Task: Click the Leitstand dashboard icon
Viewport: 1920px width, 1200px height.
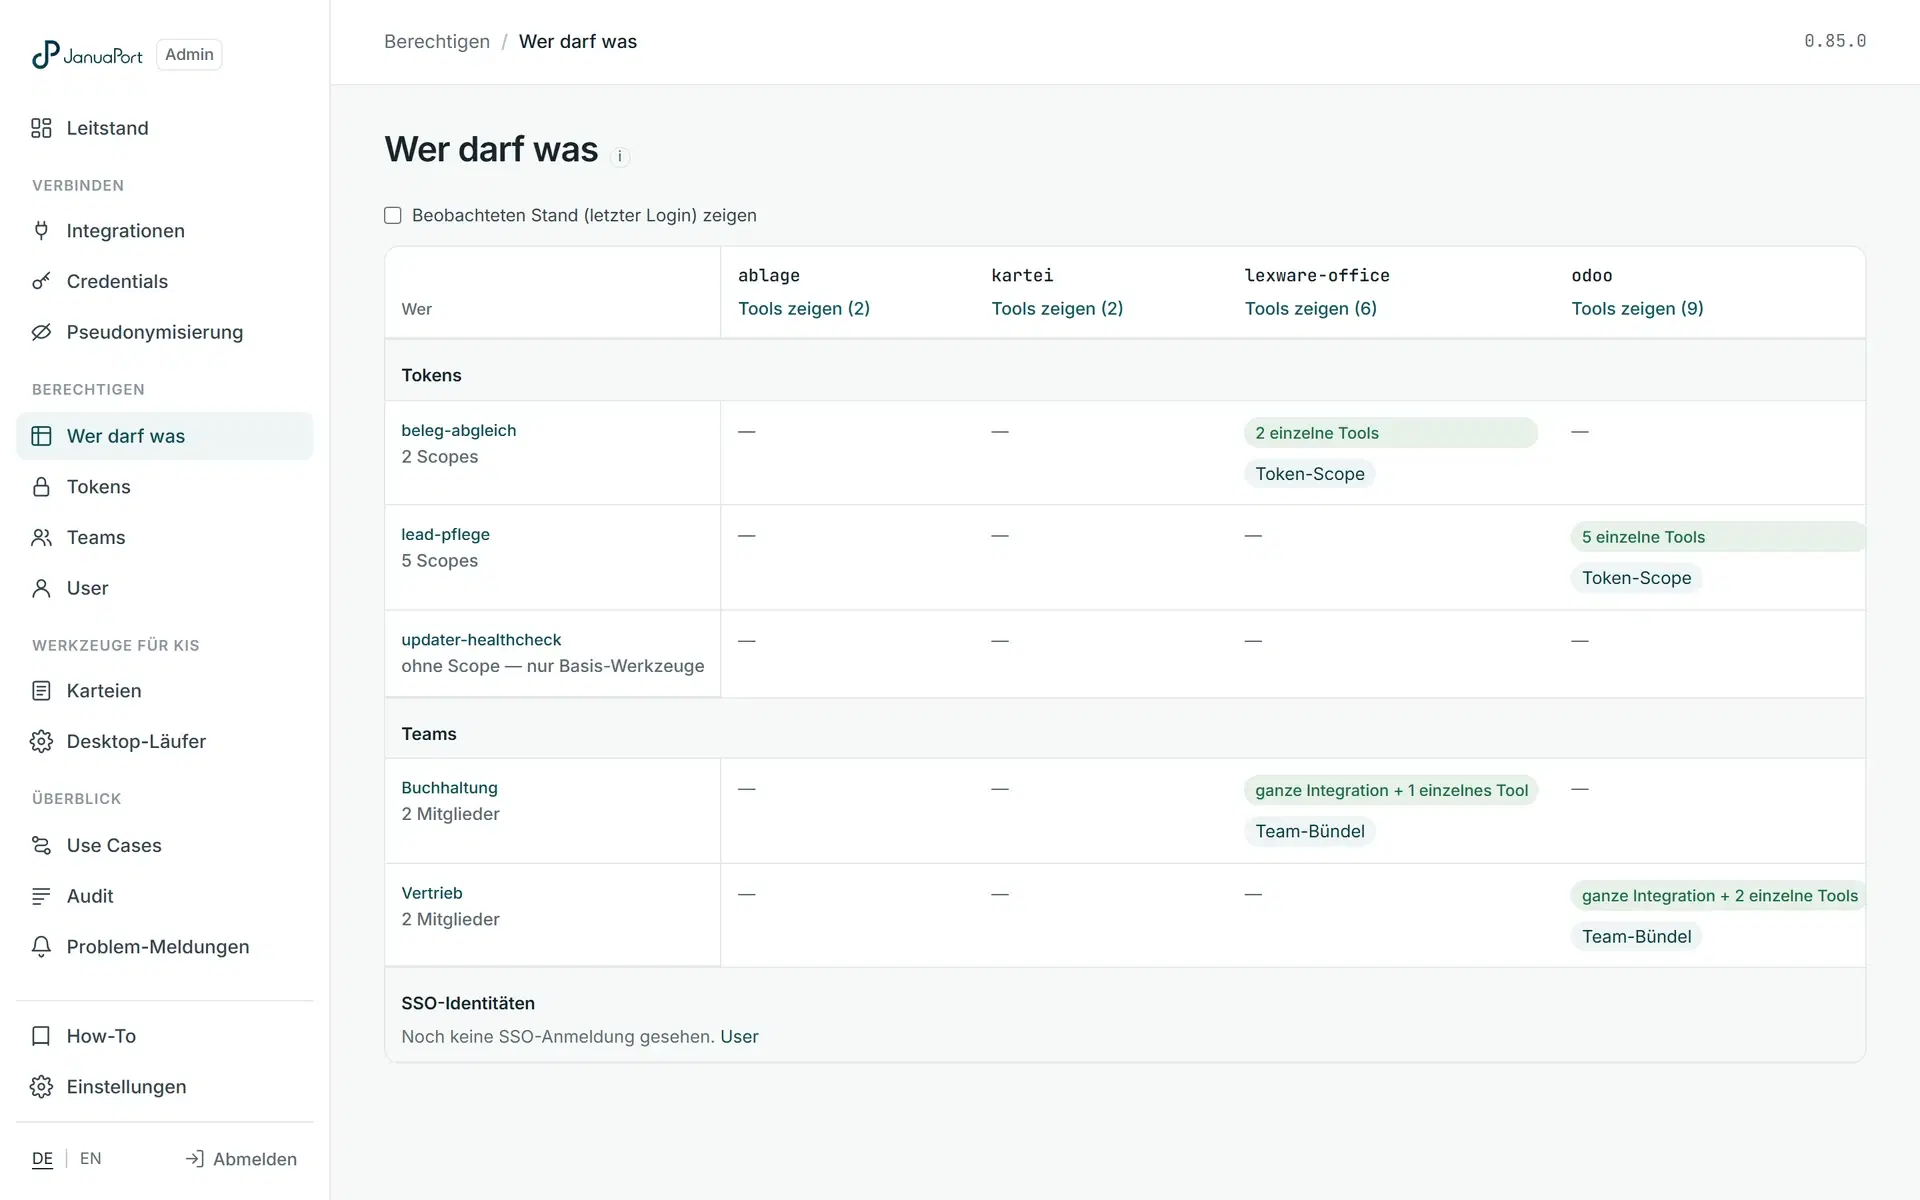Action: [41, 128]
